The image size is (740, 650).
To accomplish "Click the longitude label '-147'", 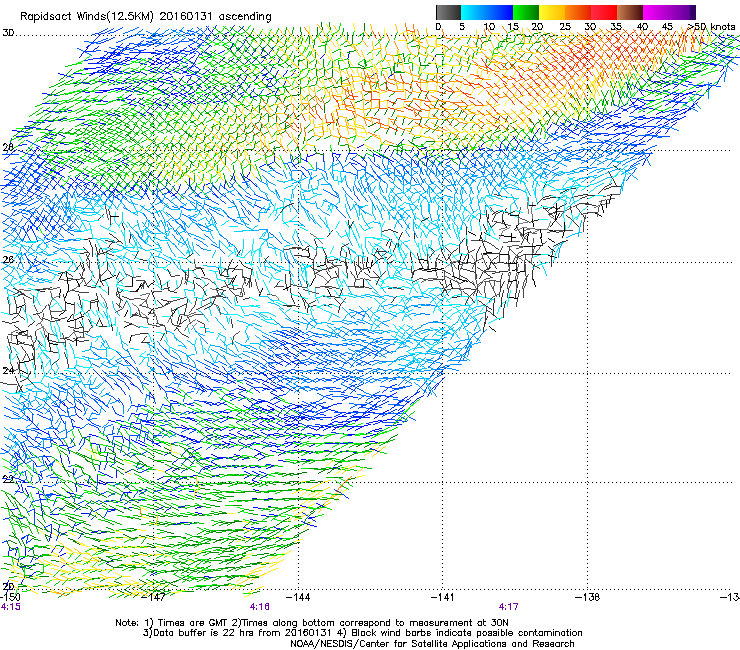I will [154, 597].
